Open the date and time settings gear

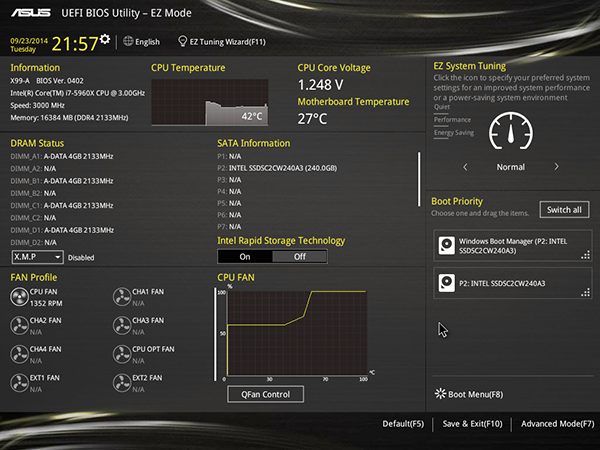click(105, 39)
